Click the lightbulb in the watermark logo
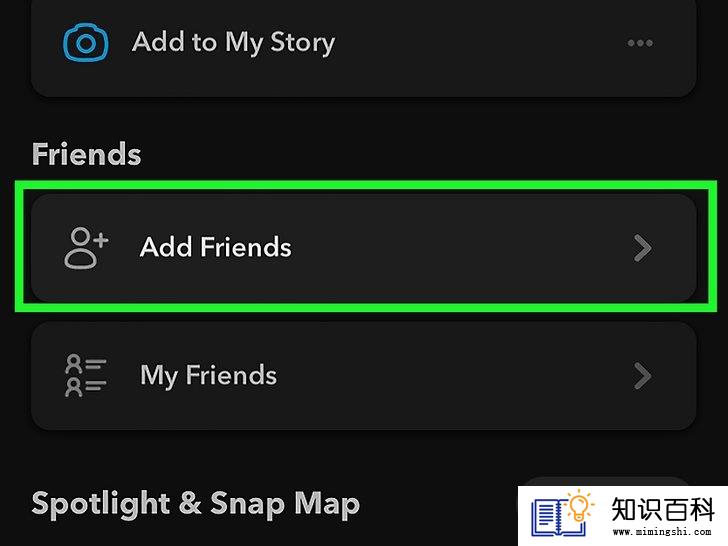Image resolution: width=728 pixels, height=546 pixels. pyautogui.click(x=579, y=506)
